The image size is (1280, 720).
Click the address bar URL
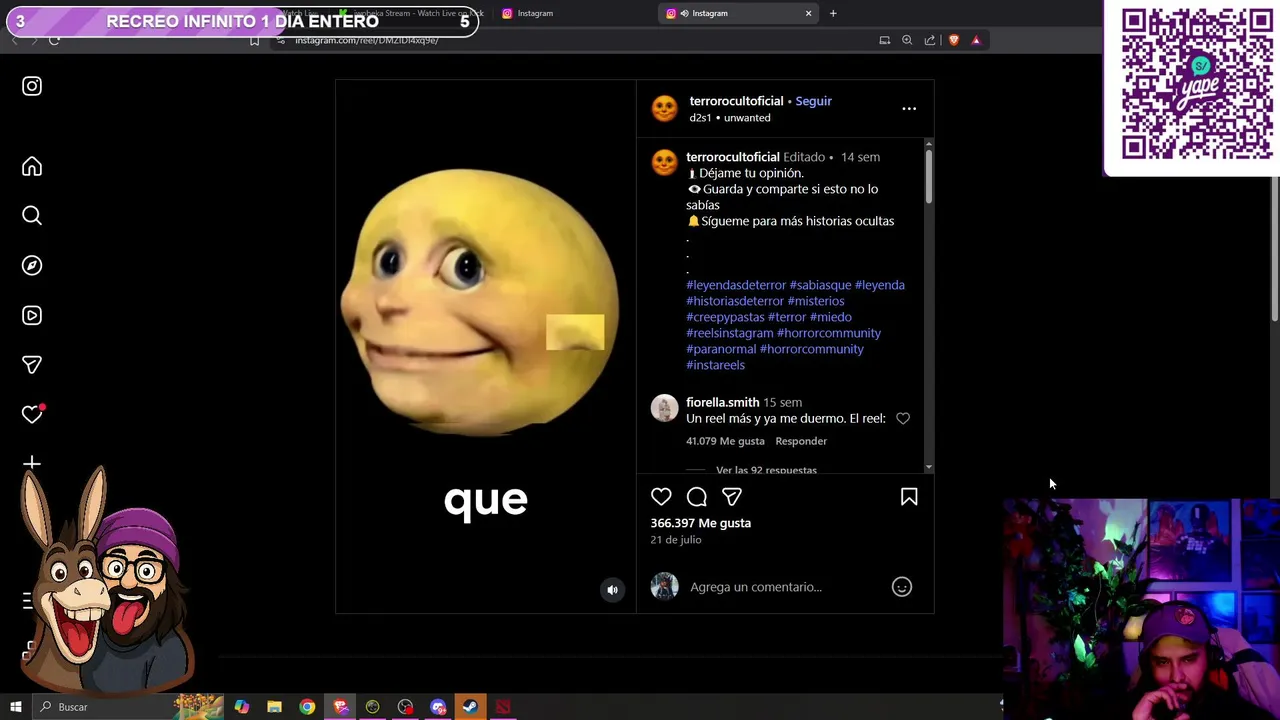(367, 40)
